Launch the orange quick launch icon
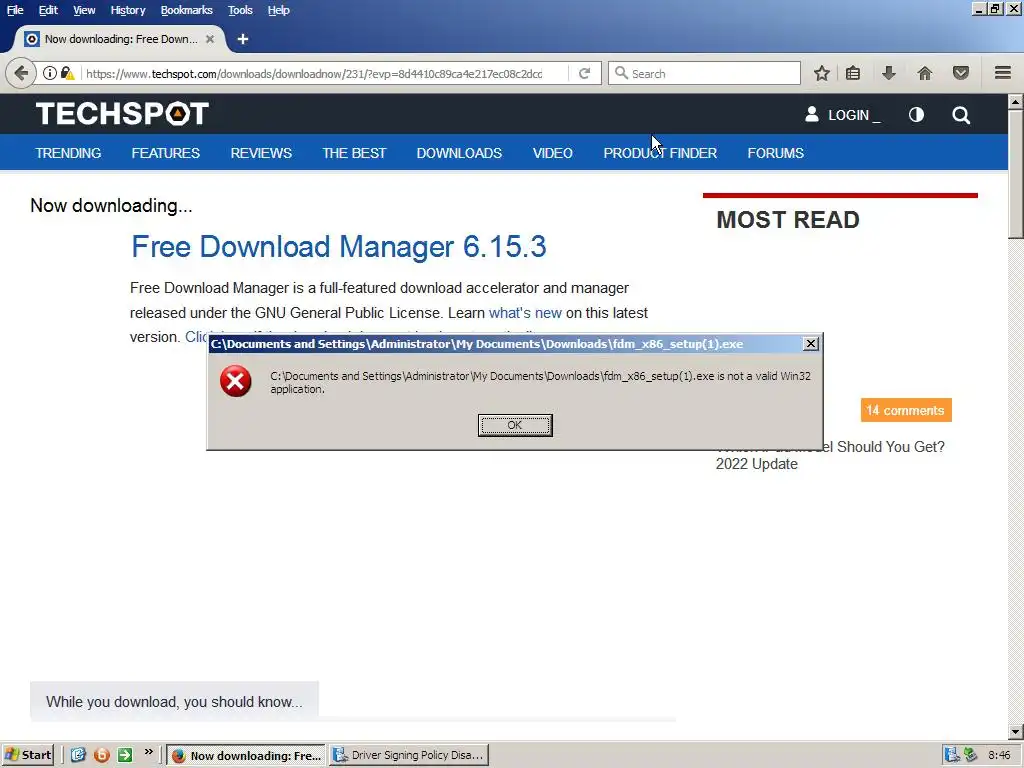 (101, 755)
